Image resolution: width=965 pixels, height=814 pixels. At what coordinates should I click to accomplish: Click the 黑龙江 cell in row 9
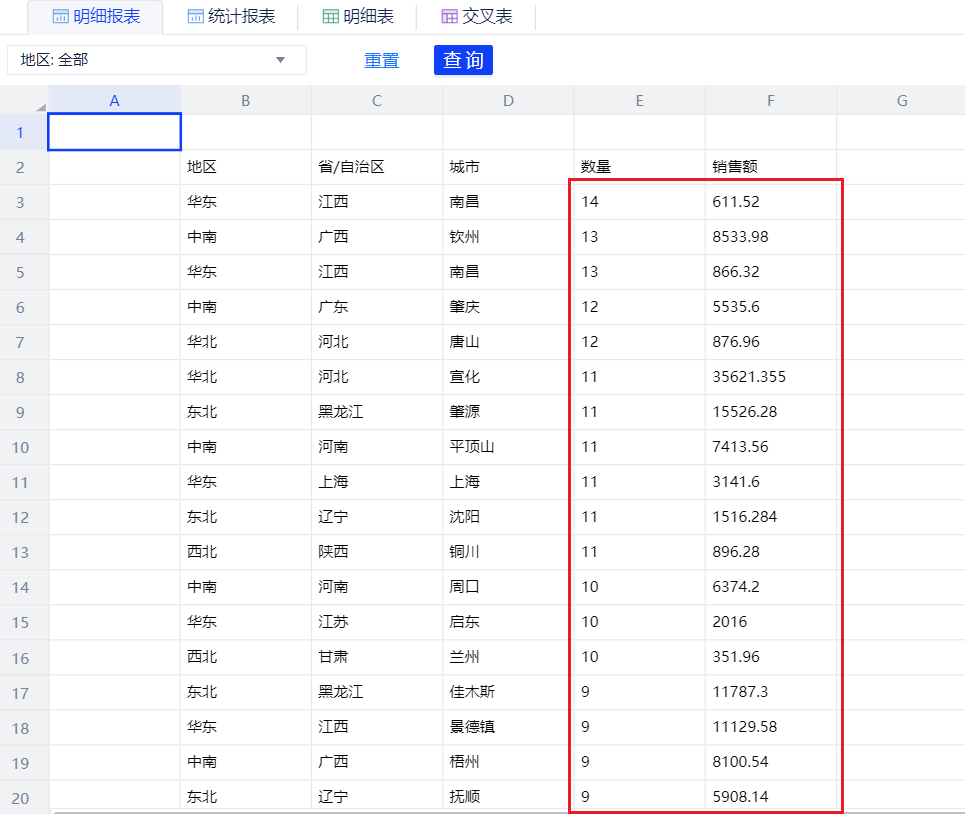[x=376, y=412]
